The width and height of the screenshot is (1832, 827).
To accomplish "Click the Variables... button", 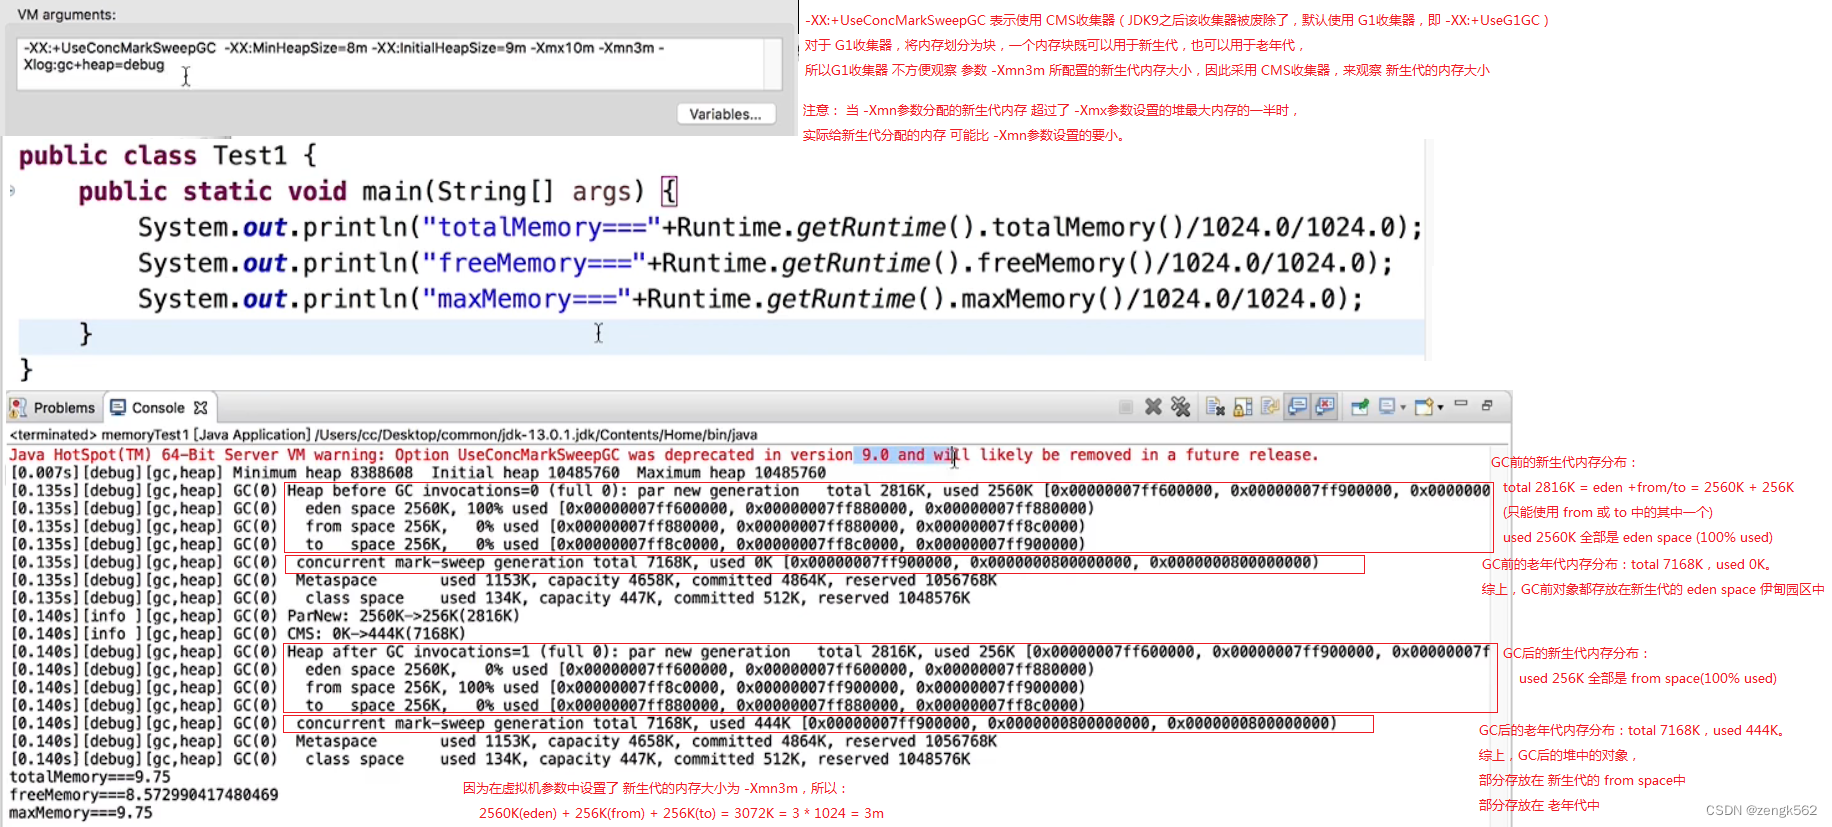I will click(x=725, y=114).
